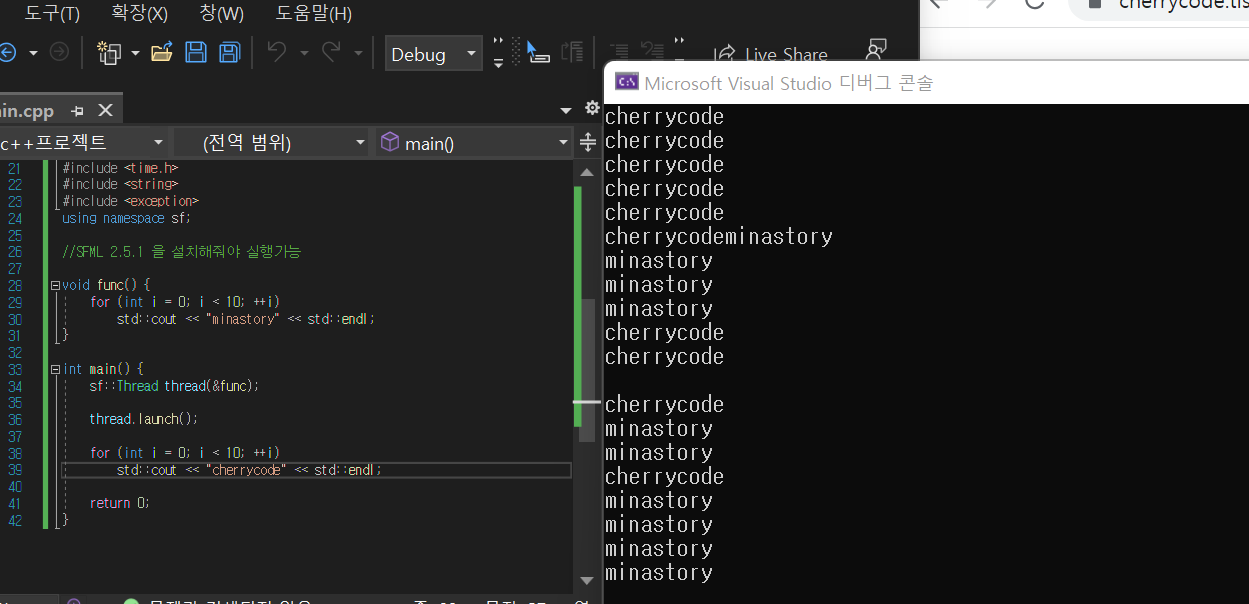The width and height of the screenshot is (1249, 604).
Task: Expand the New Project dropdown arrow
Action: [135, 53]
